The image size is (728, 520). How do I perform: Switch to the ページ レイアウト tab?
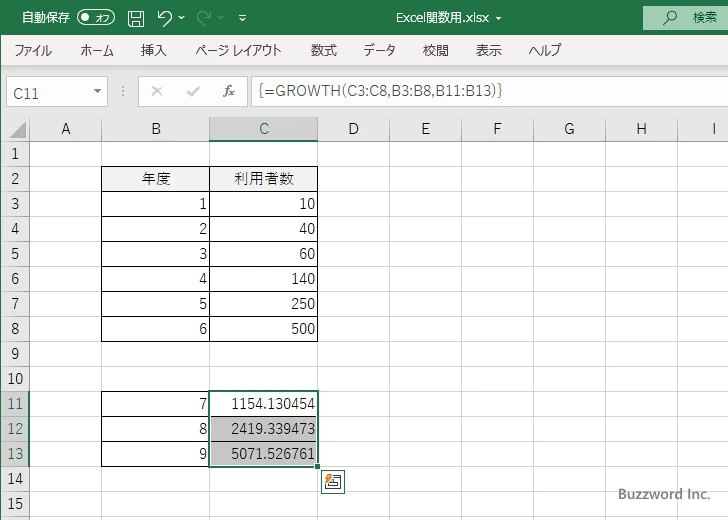238,50
